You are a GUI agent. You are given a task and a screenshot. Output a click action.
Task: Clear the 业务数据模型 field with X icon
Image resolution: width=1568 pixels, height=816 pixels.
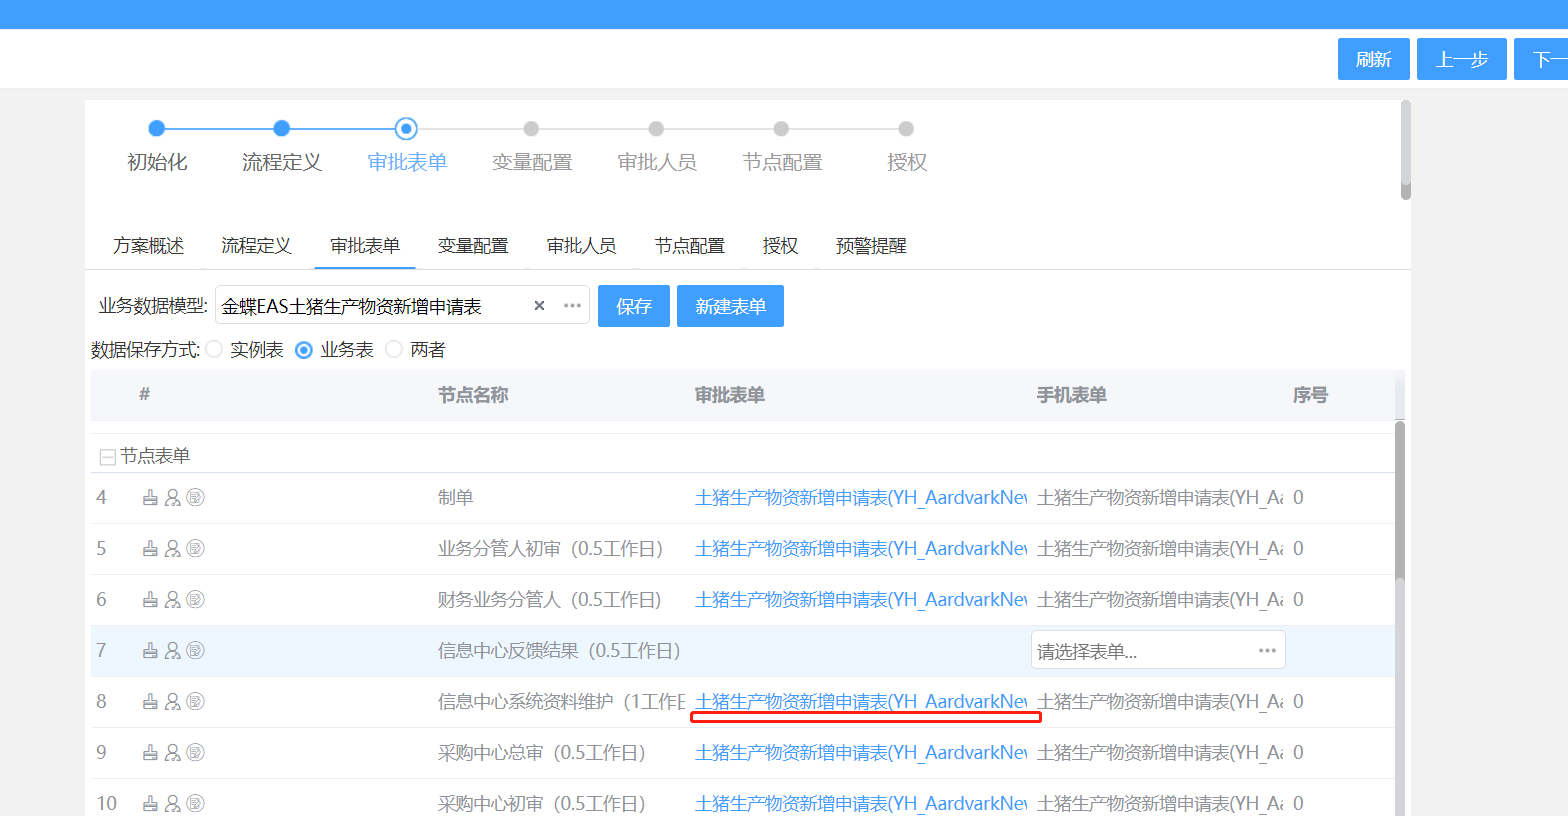pyautogui.click(x=539, y=306)
